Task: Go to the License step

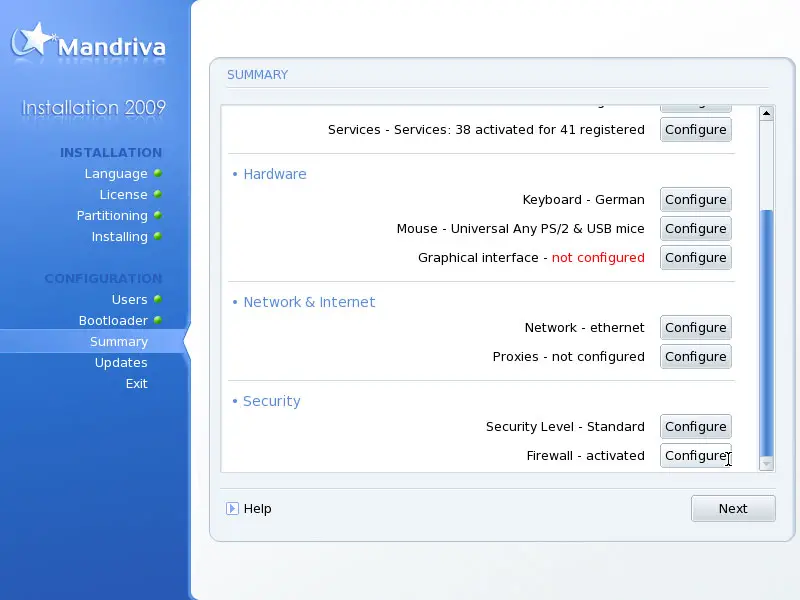Action: 123,194
